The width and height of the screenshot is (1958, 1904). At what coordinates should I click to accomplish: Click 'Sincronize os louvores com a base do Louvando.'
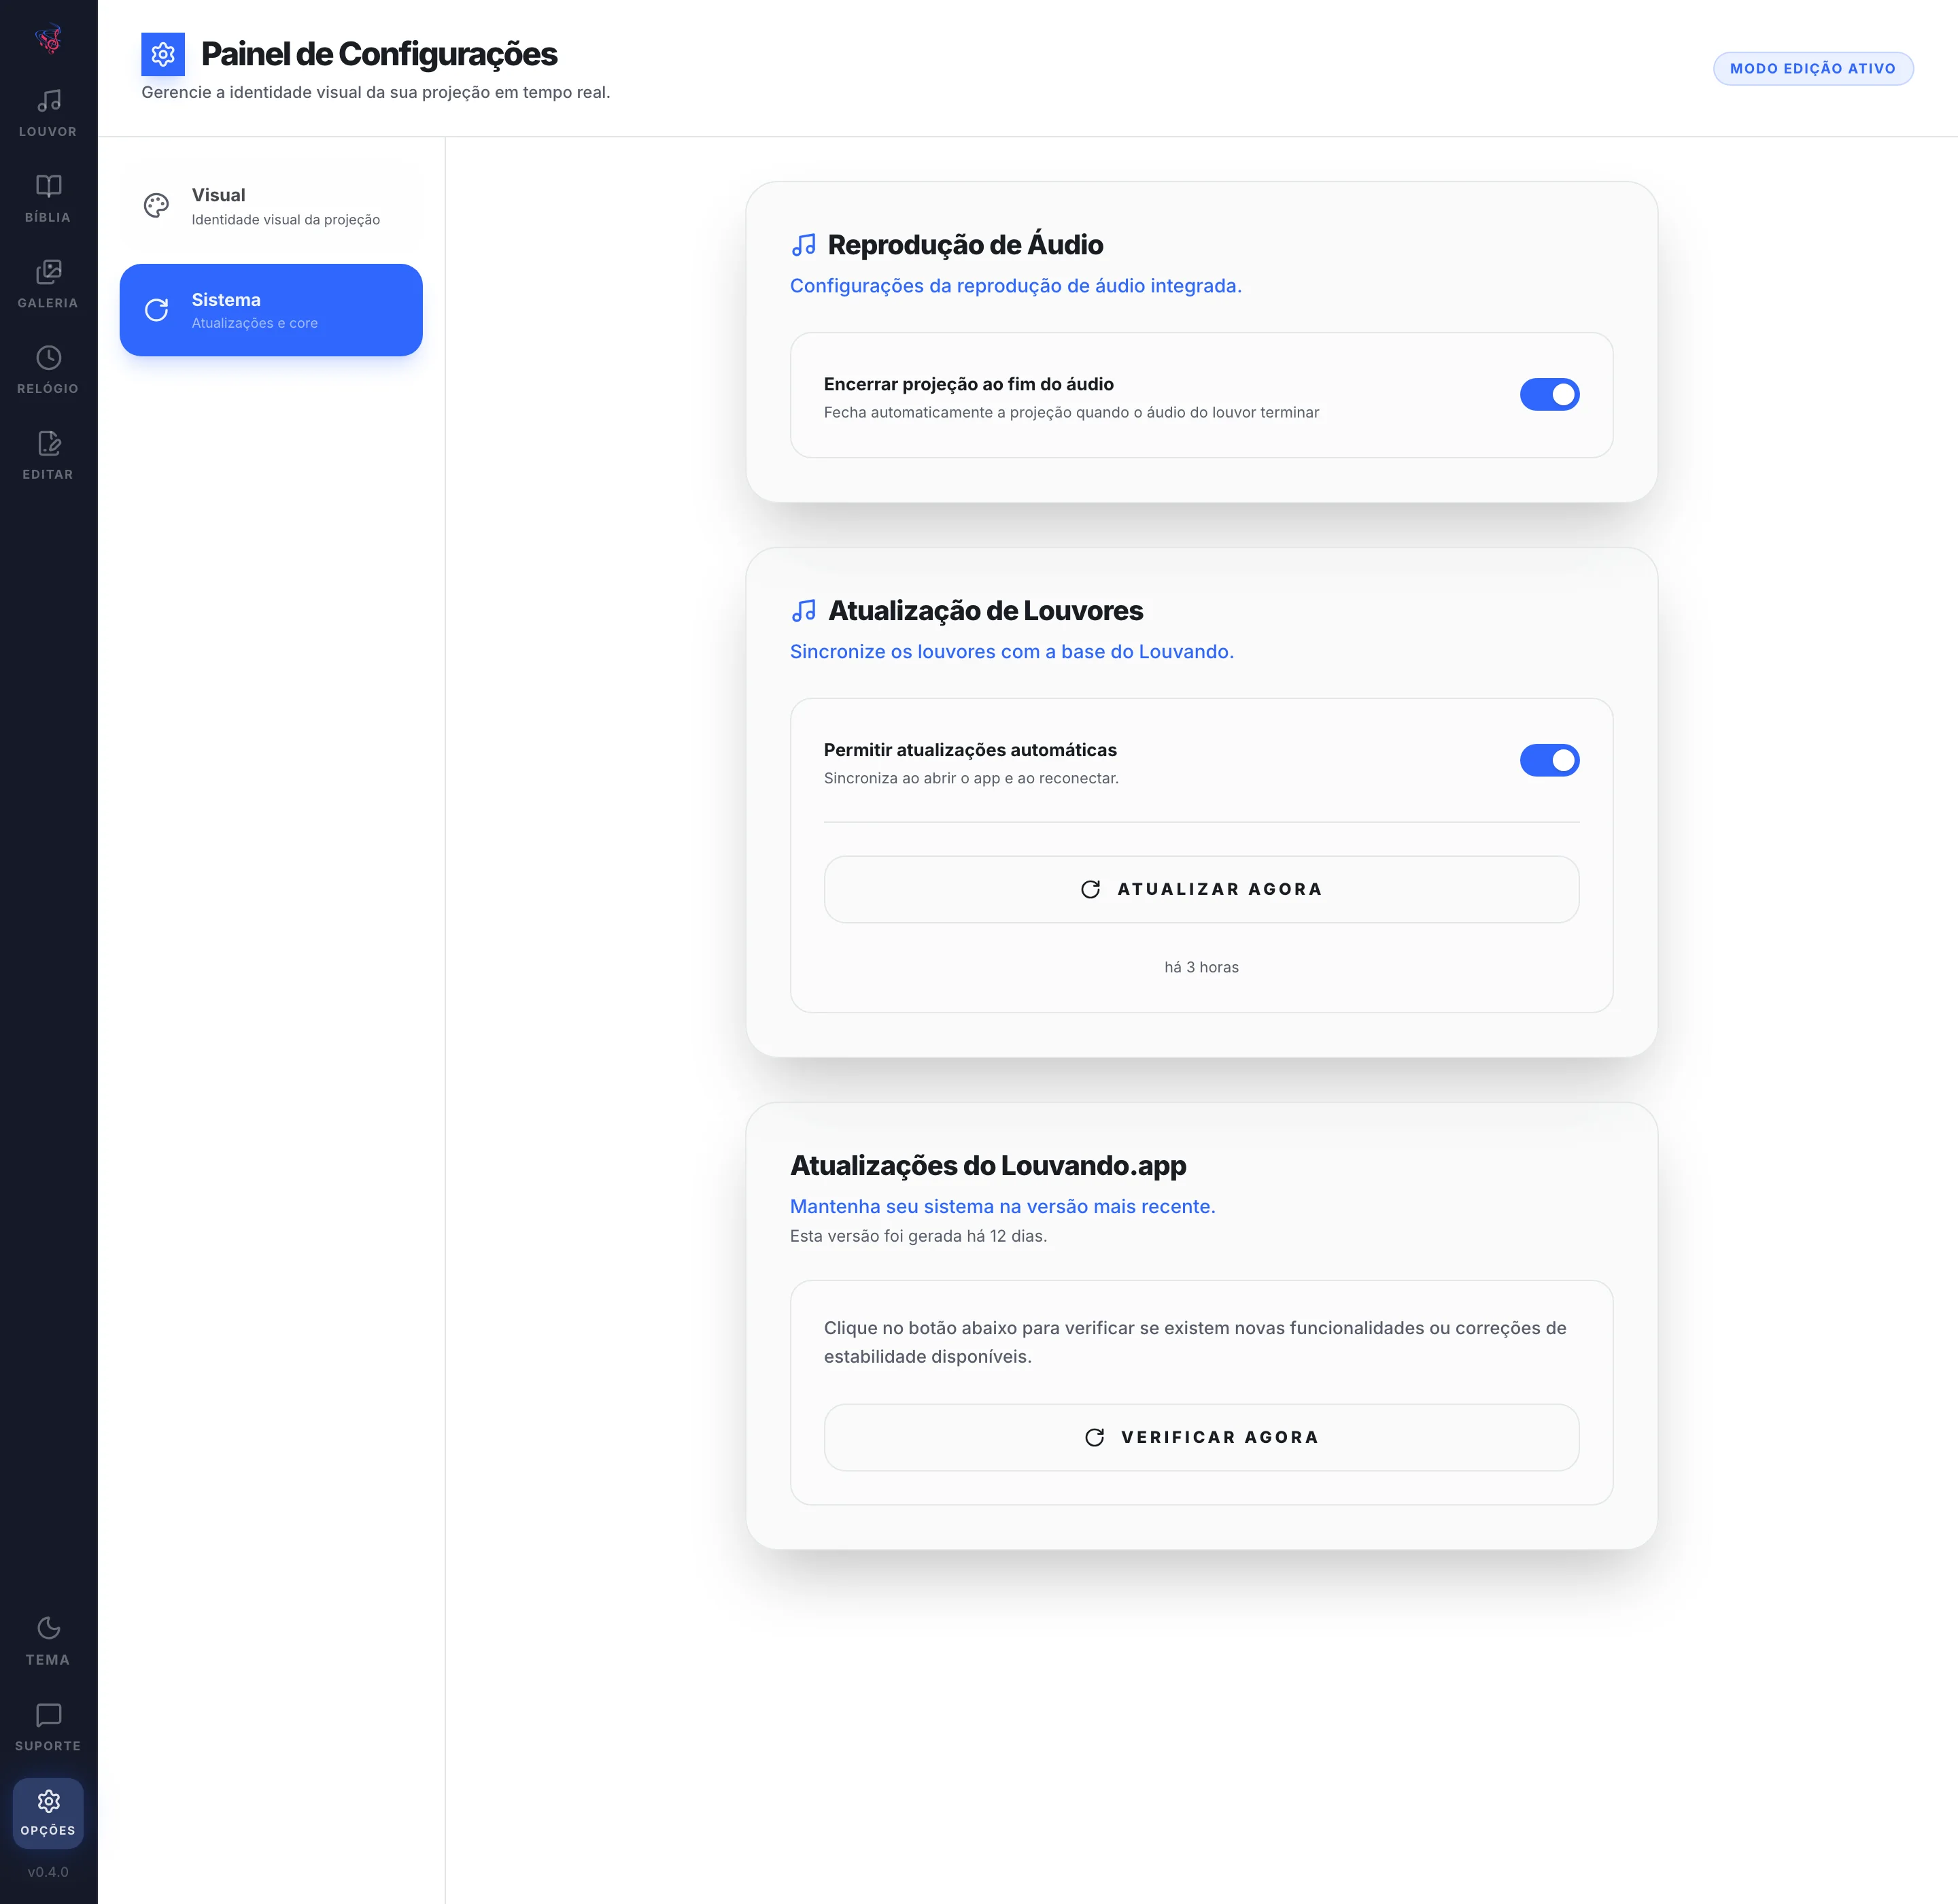click(x=1012, y=652)
